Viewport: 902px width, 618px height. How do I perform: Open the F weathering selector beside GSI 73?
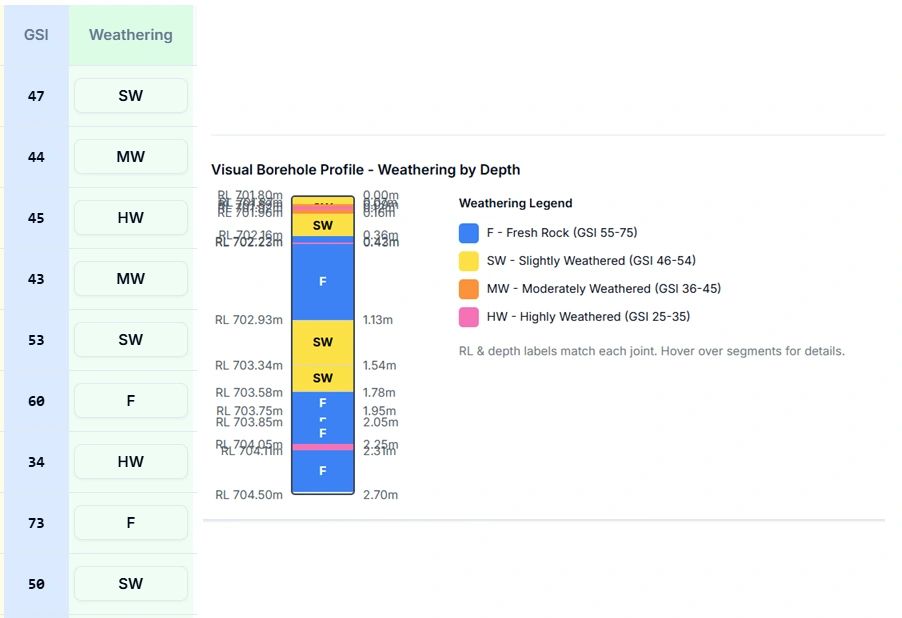[x=131, y=523]
